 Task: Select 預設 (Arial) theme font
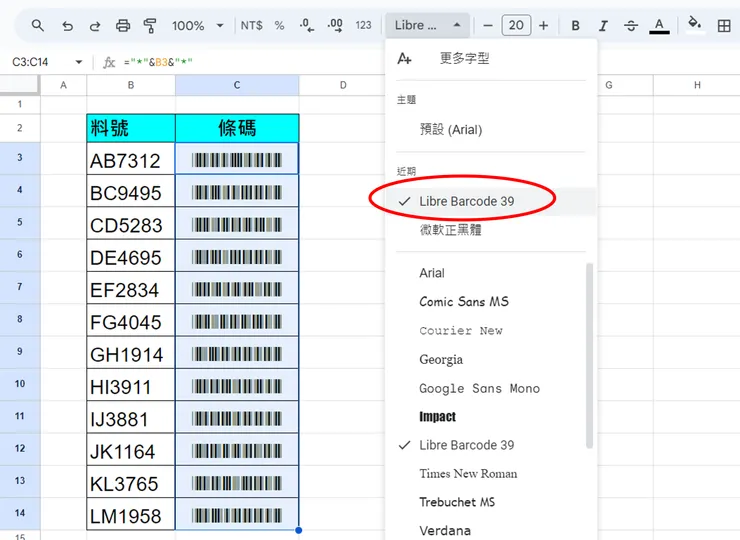[491, 129]
